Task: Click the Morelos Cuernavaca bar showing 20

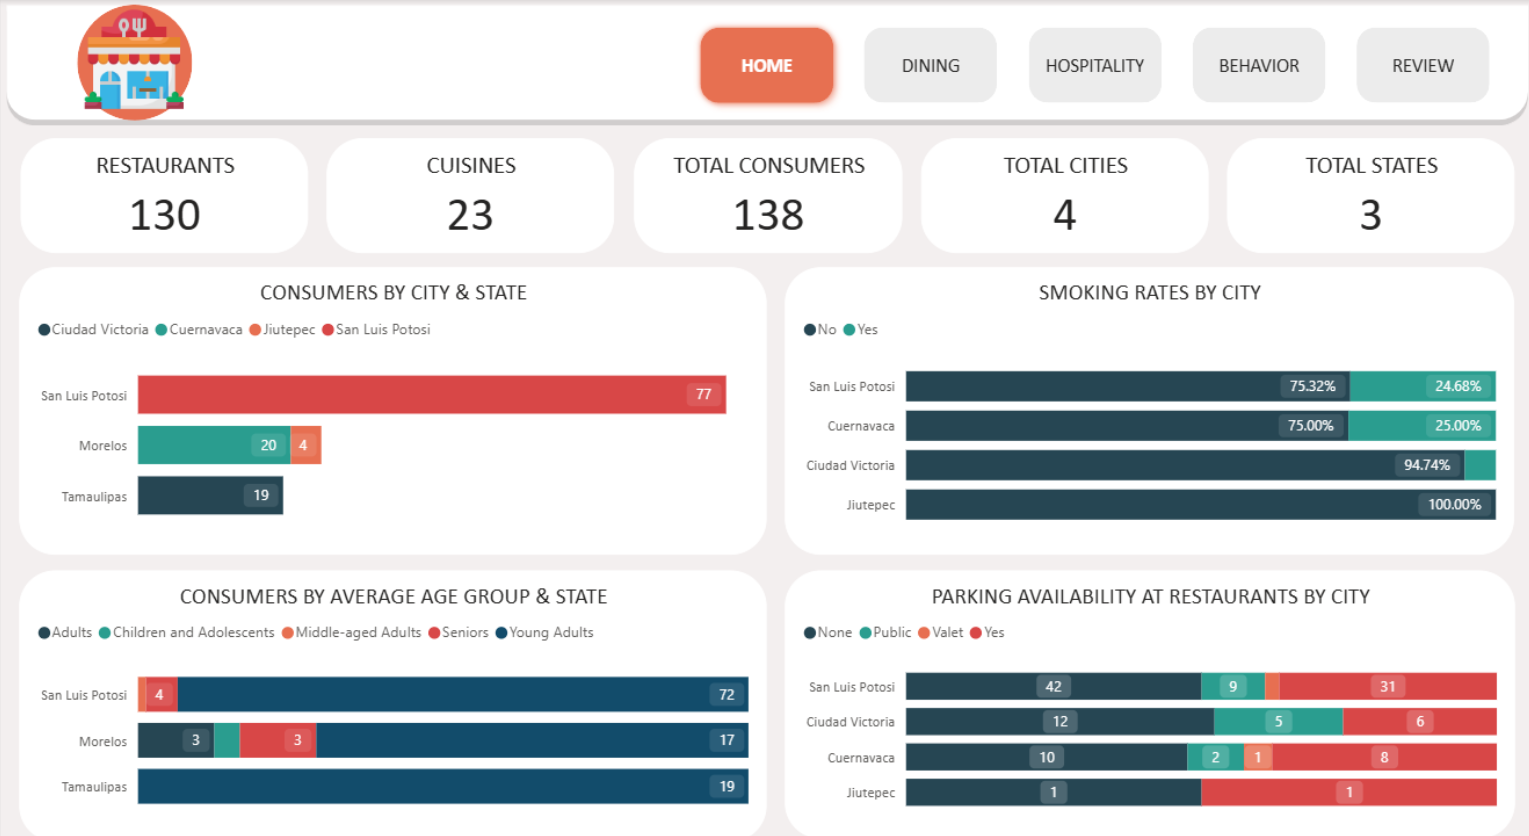Action: pyautogui.click(x=212, y=445)
